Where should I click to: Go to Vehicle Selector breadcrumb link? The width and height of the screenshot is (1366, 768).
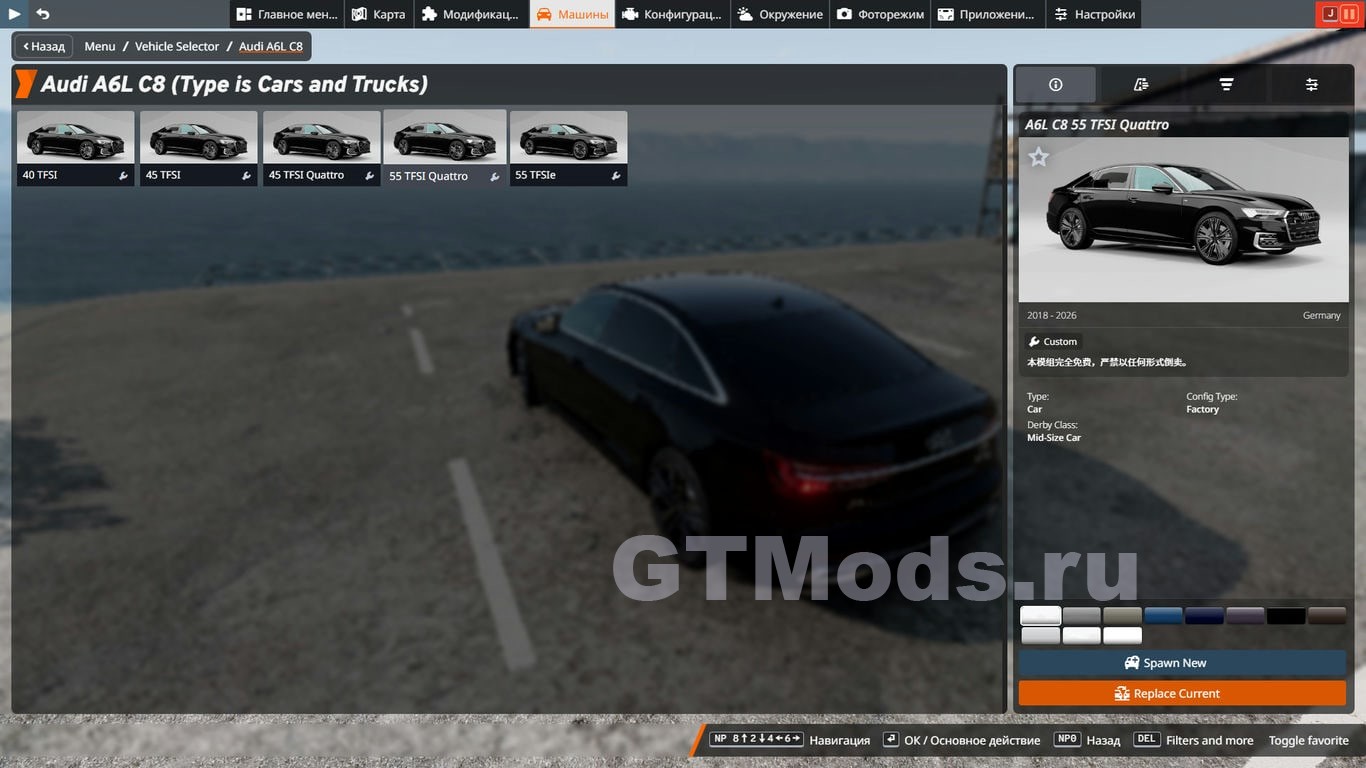pos(177,46)
